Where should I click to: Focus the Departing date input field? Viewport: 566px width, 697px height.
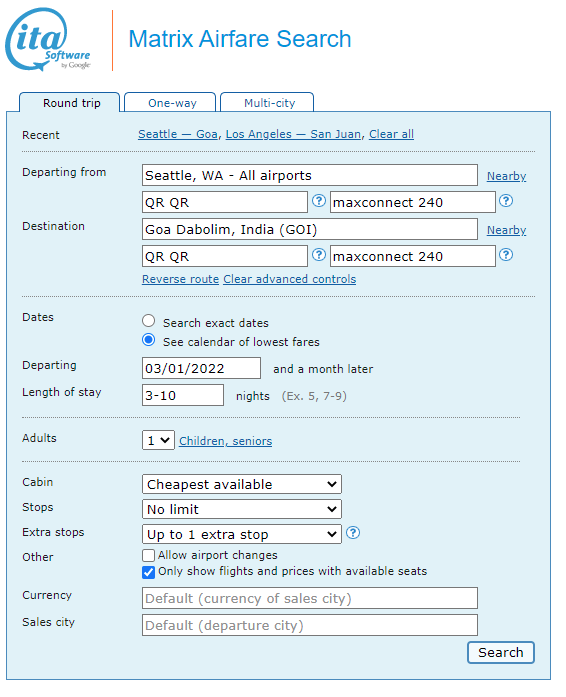coord(201,369)
